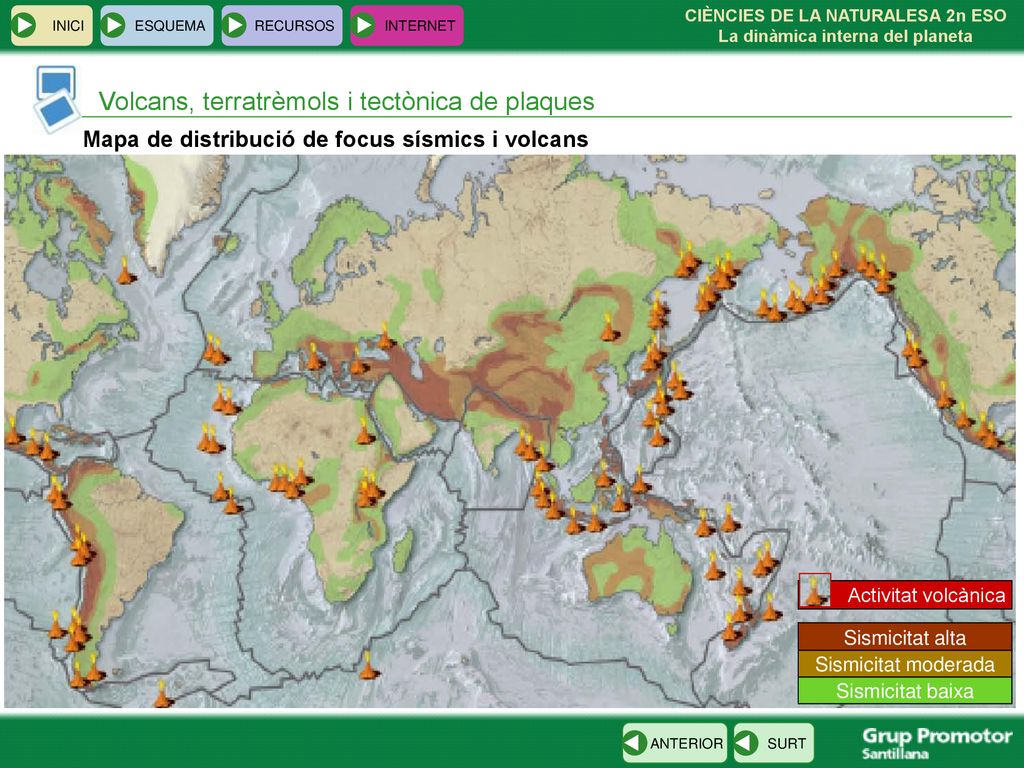Select the Sismicitat alta legend swatch
This screenshot has height=768, width=1024.
pyautogui.click(x=905, y=637)
